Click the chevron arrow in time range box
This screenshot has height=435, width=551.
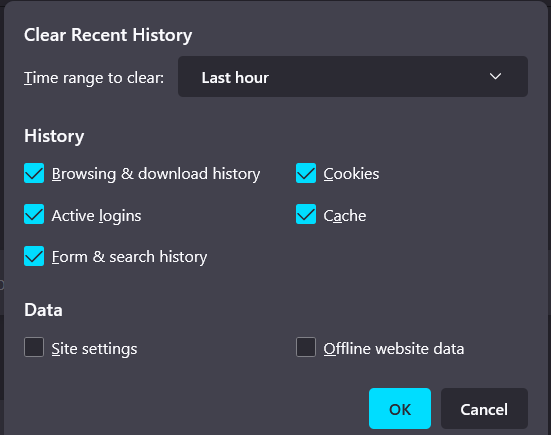pos(495,76)
